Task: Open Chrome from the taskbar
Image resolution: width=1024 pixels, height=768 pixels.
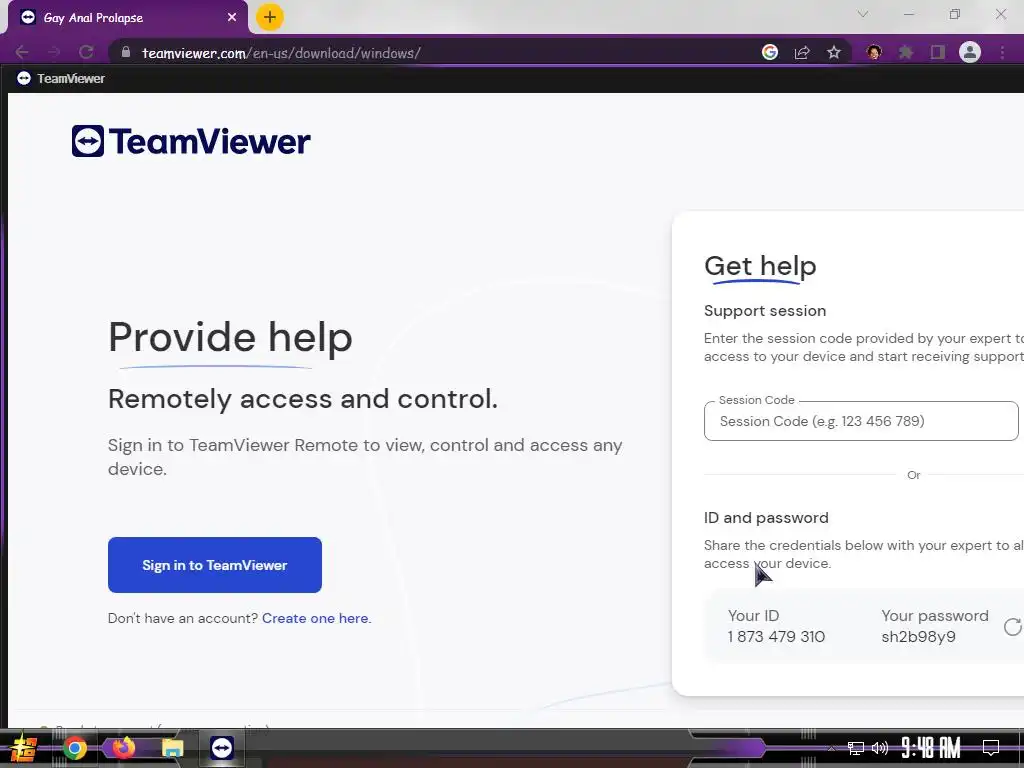Action: 74,748
